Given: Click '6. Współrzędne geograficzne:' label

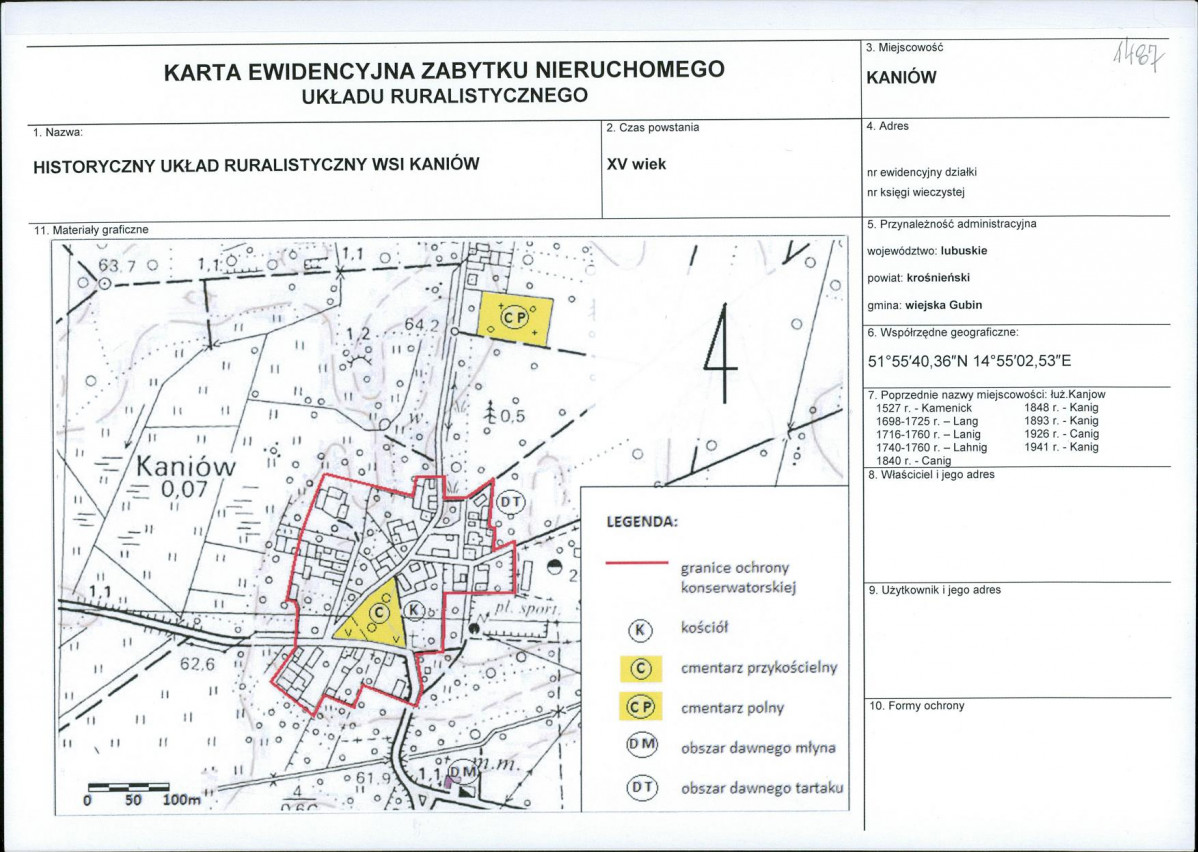Looking at the screenshot, I should point(944,333).
